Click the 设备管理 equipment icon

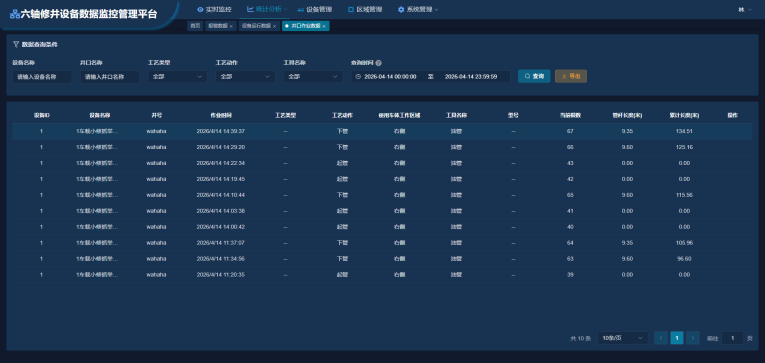(300, 9)
